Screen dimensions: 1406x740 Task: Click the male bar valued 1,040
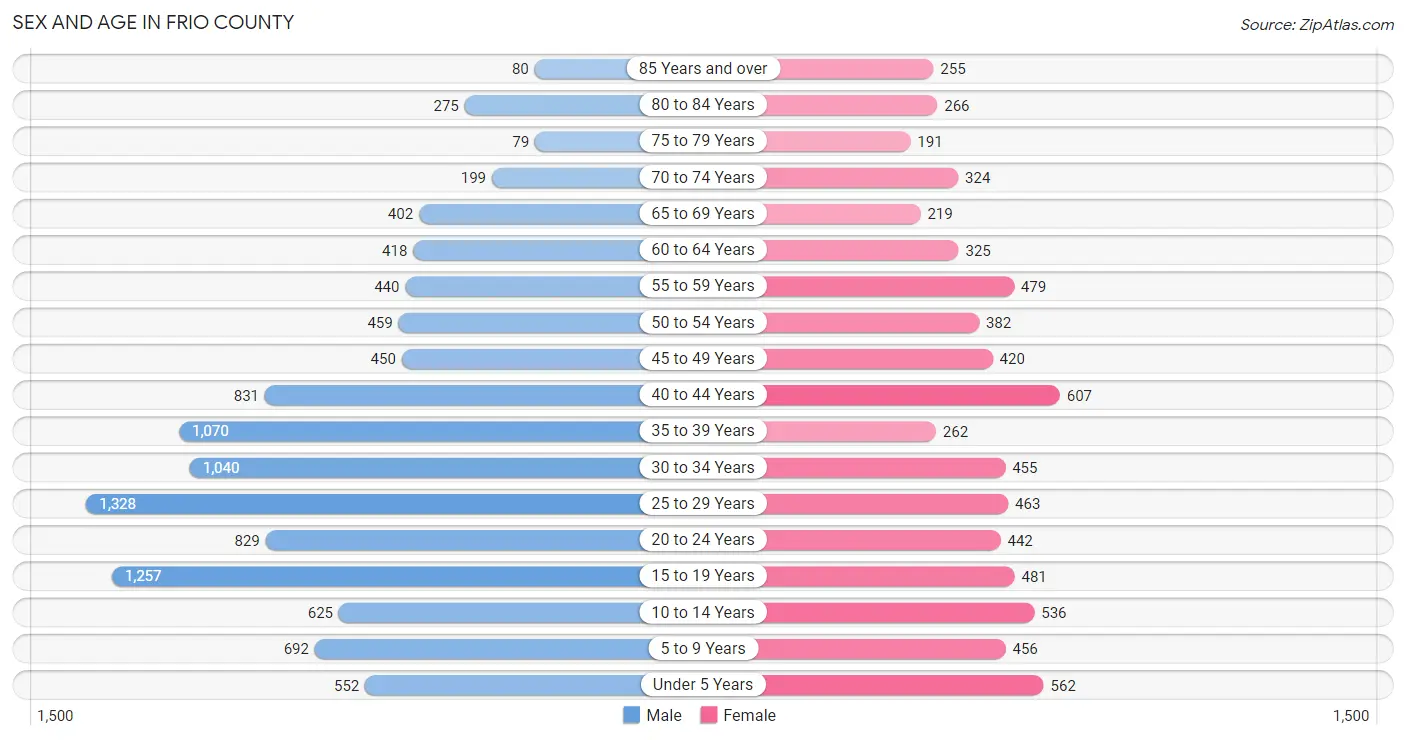click(x=446, y=467)
